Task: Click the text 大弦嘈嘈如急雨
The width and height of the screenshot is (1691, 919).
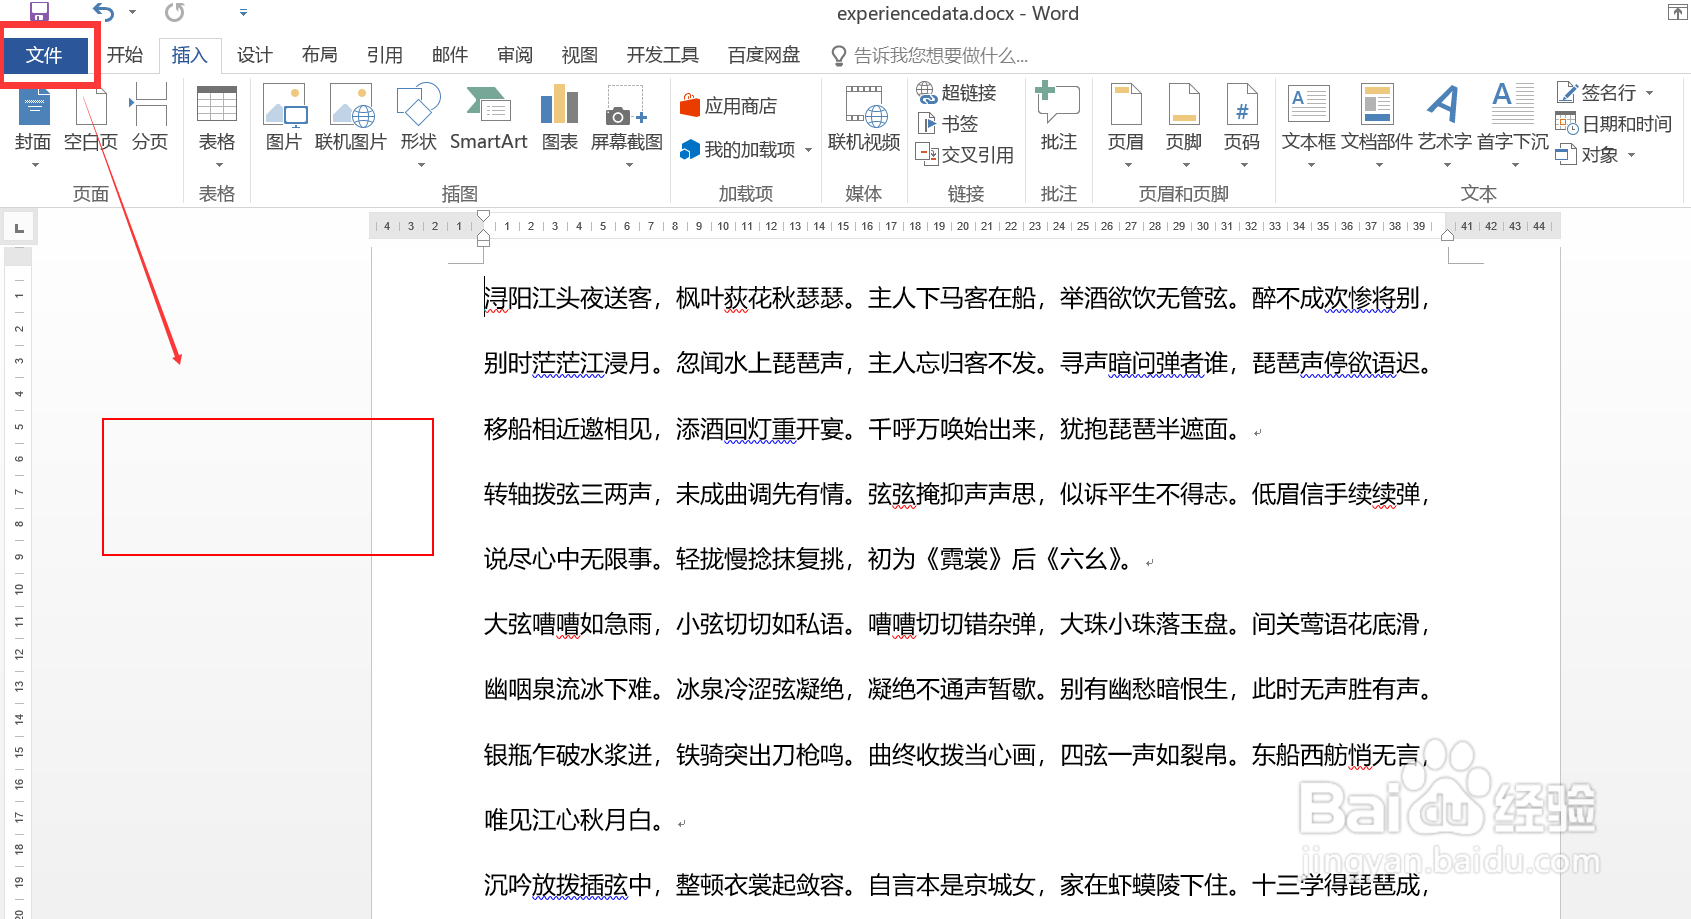Action: tap(567, 624)
